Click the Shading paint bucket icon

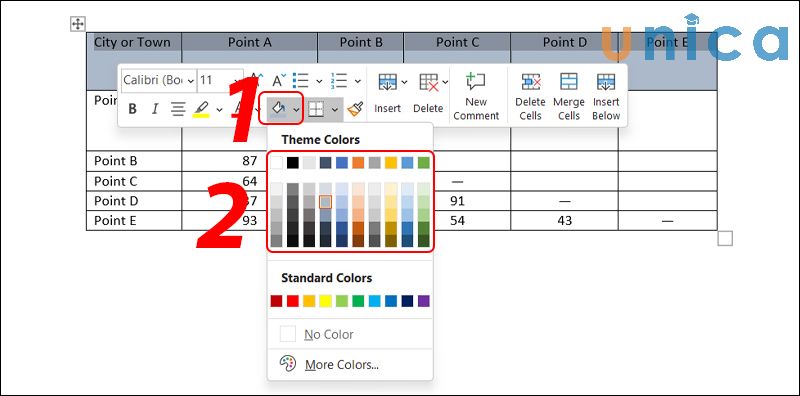[279, 108]
